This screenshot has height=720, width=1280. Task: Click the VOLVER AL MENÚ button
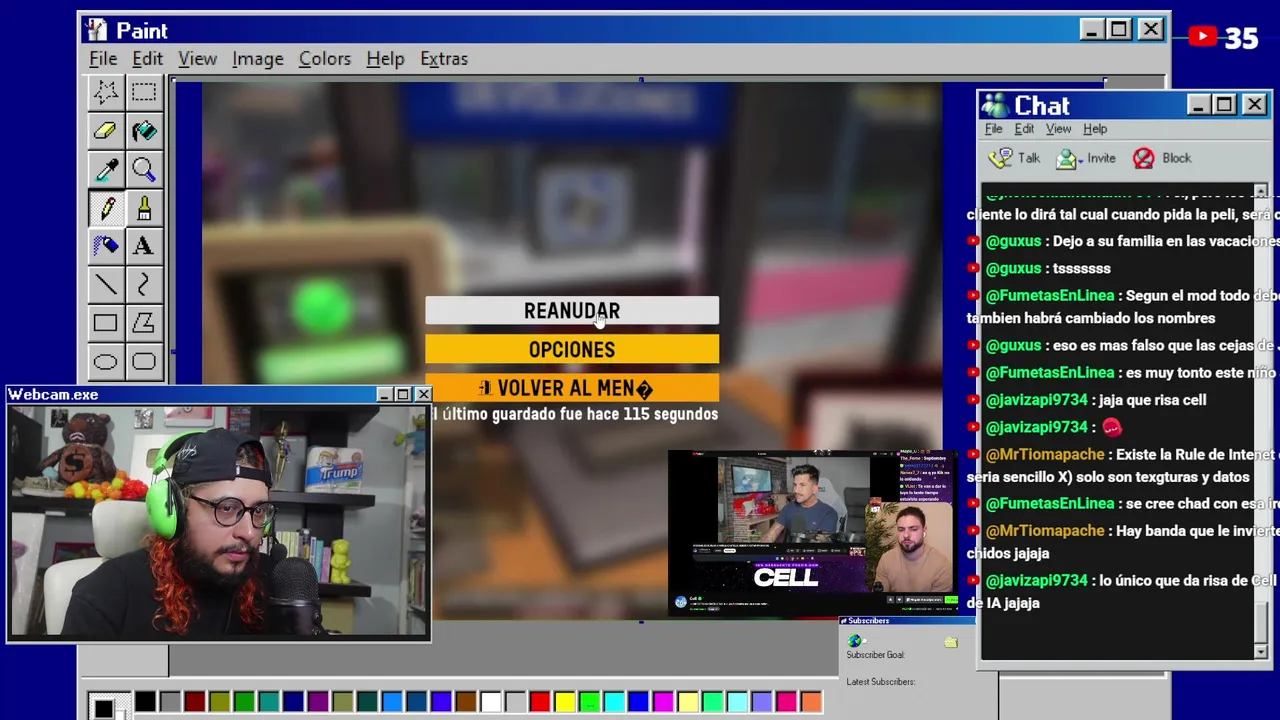572,388
